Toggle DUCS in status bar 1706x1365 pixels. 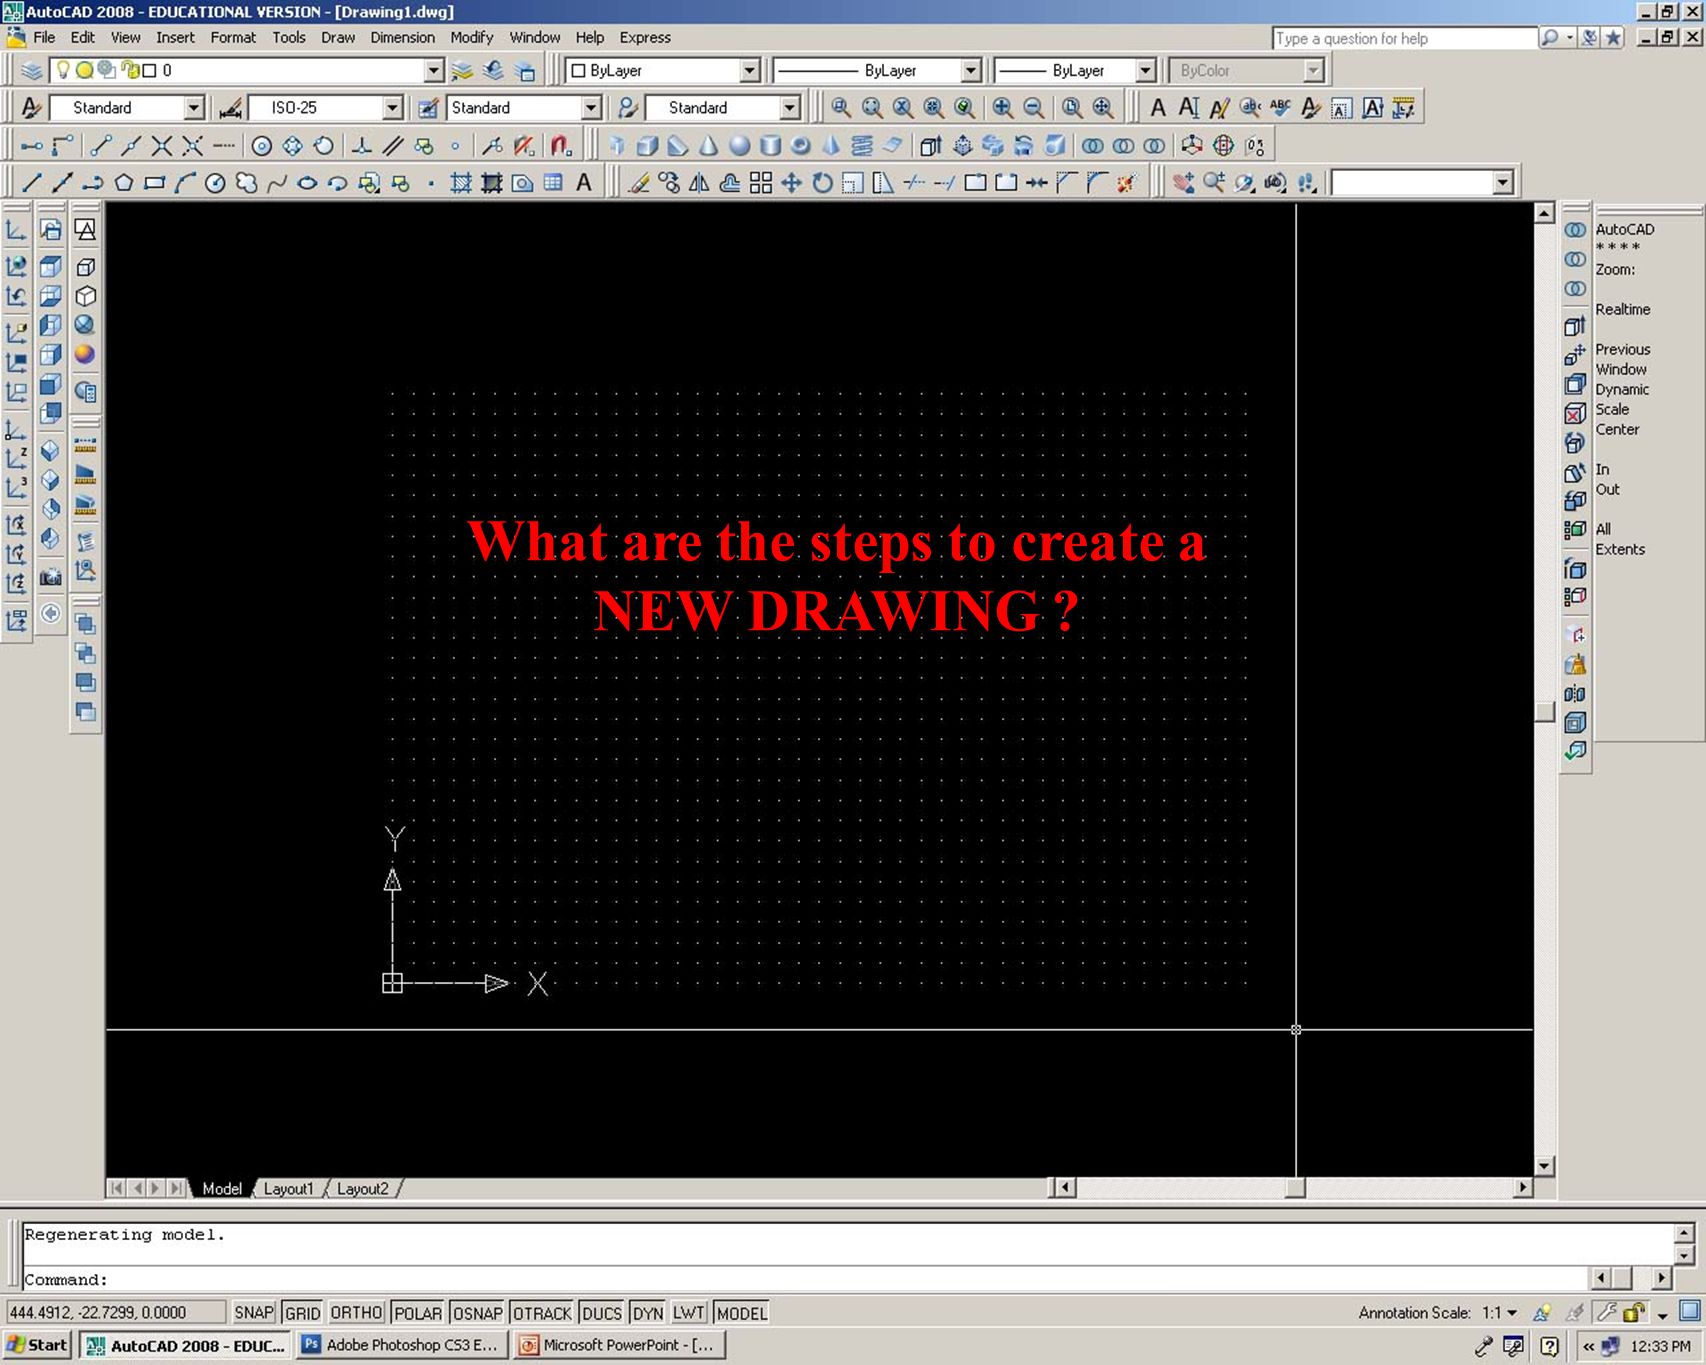click(x=601, y=1313)
